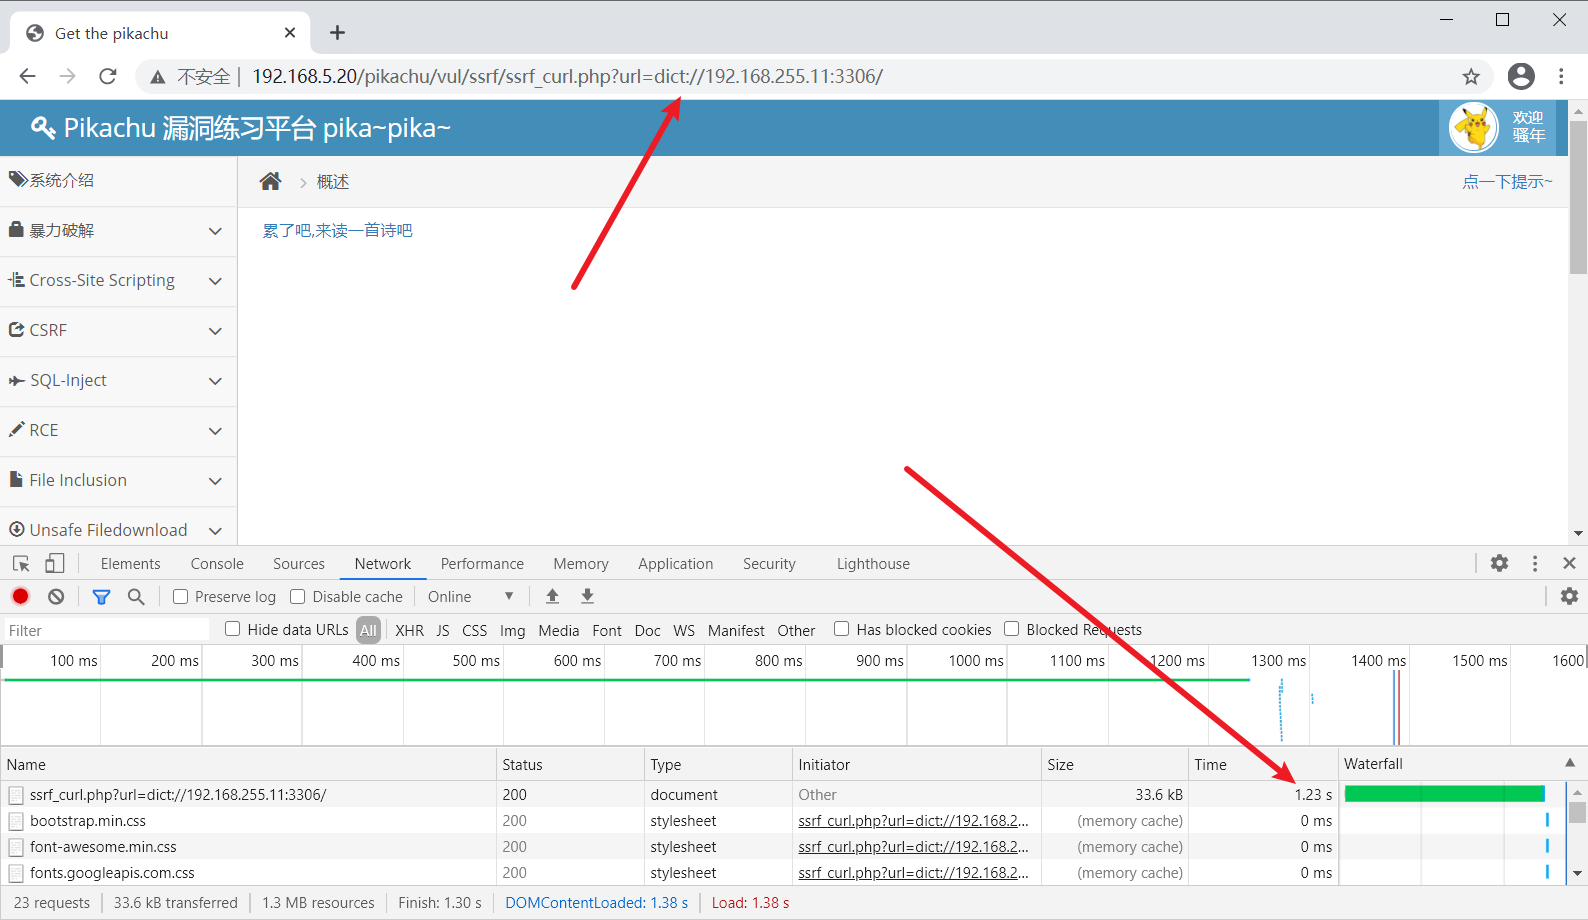Click the not-secure warning icon in address bar
Image resolution: width=1588 pixels, height=920 pixels.
[x=158, y=77]
